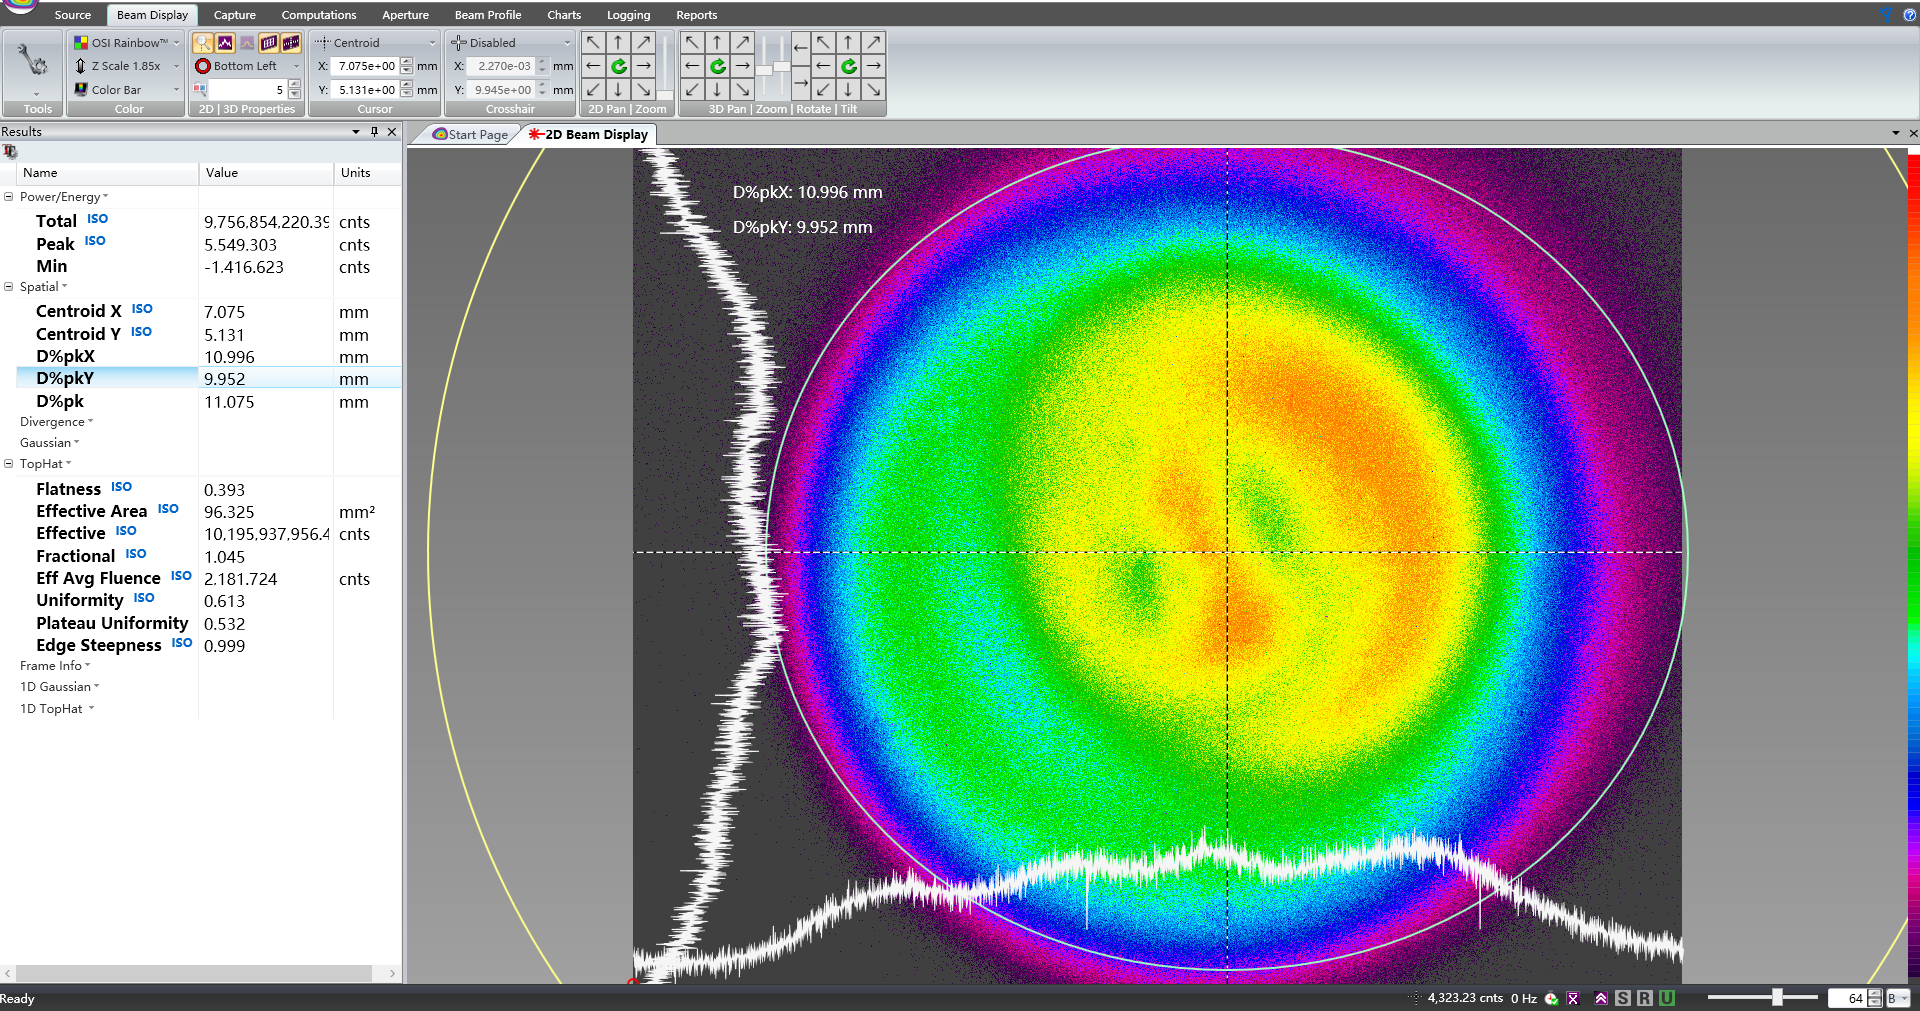
Task: Click the clock checkmark status icon
Action: (1551, 998)
